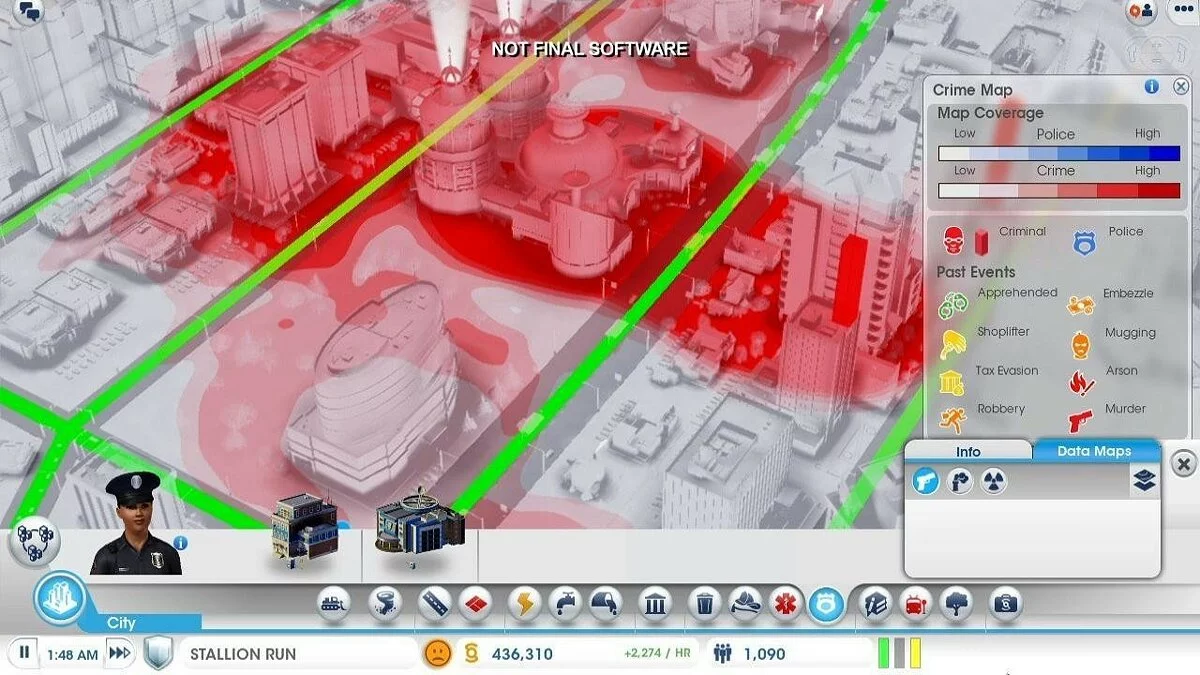Open the Health red-cross menu

[x=785, y=603]
